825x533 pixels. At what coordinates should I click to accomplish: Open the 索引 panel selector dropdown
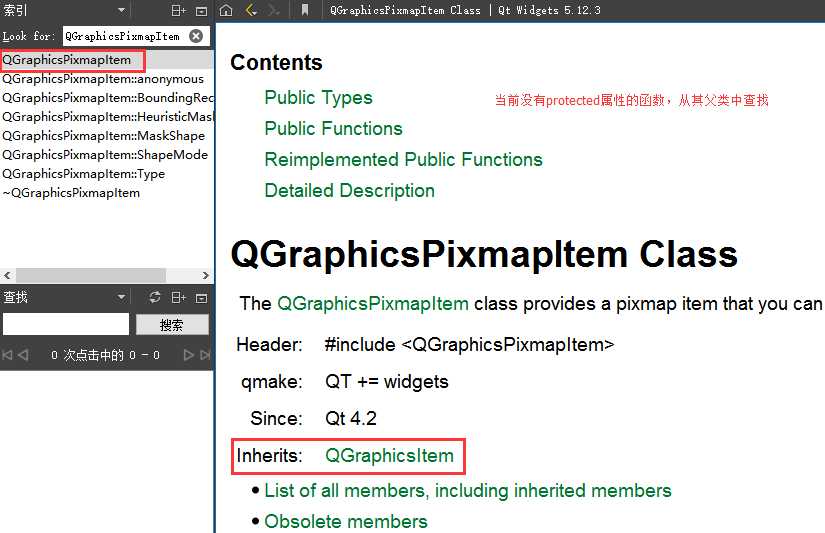[122, 10]
